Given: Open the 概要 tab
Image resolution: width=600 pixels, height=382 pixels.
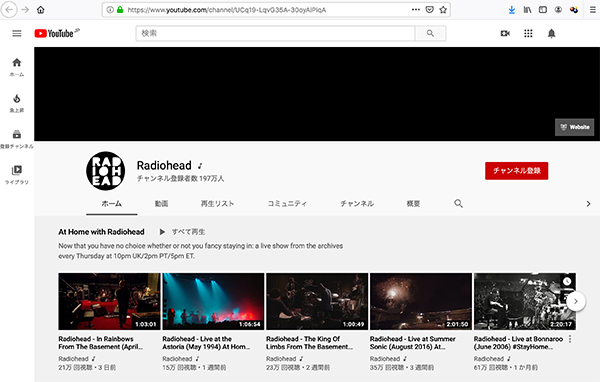Looking at the screenshot, I should tap(413, 204).
